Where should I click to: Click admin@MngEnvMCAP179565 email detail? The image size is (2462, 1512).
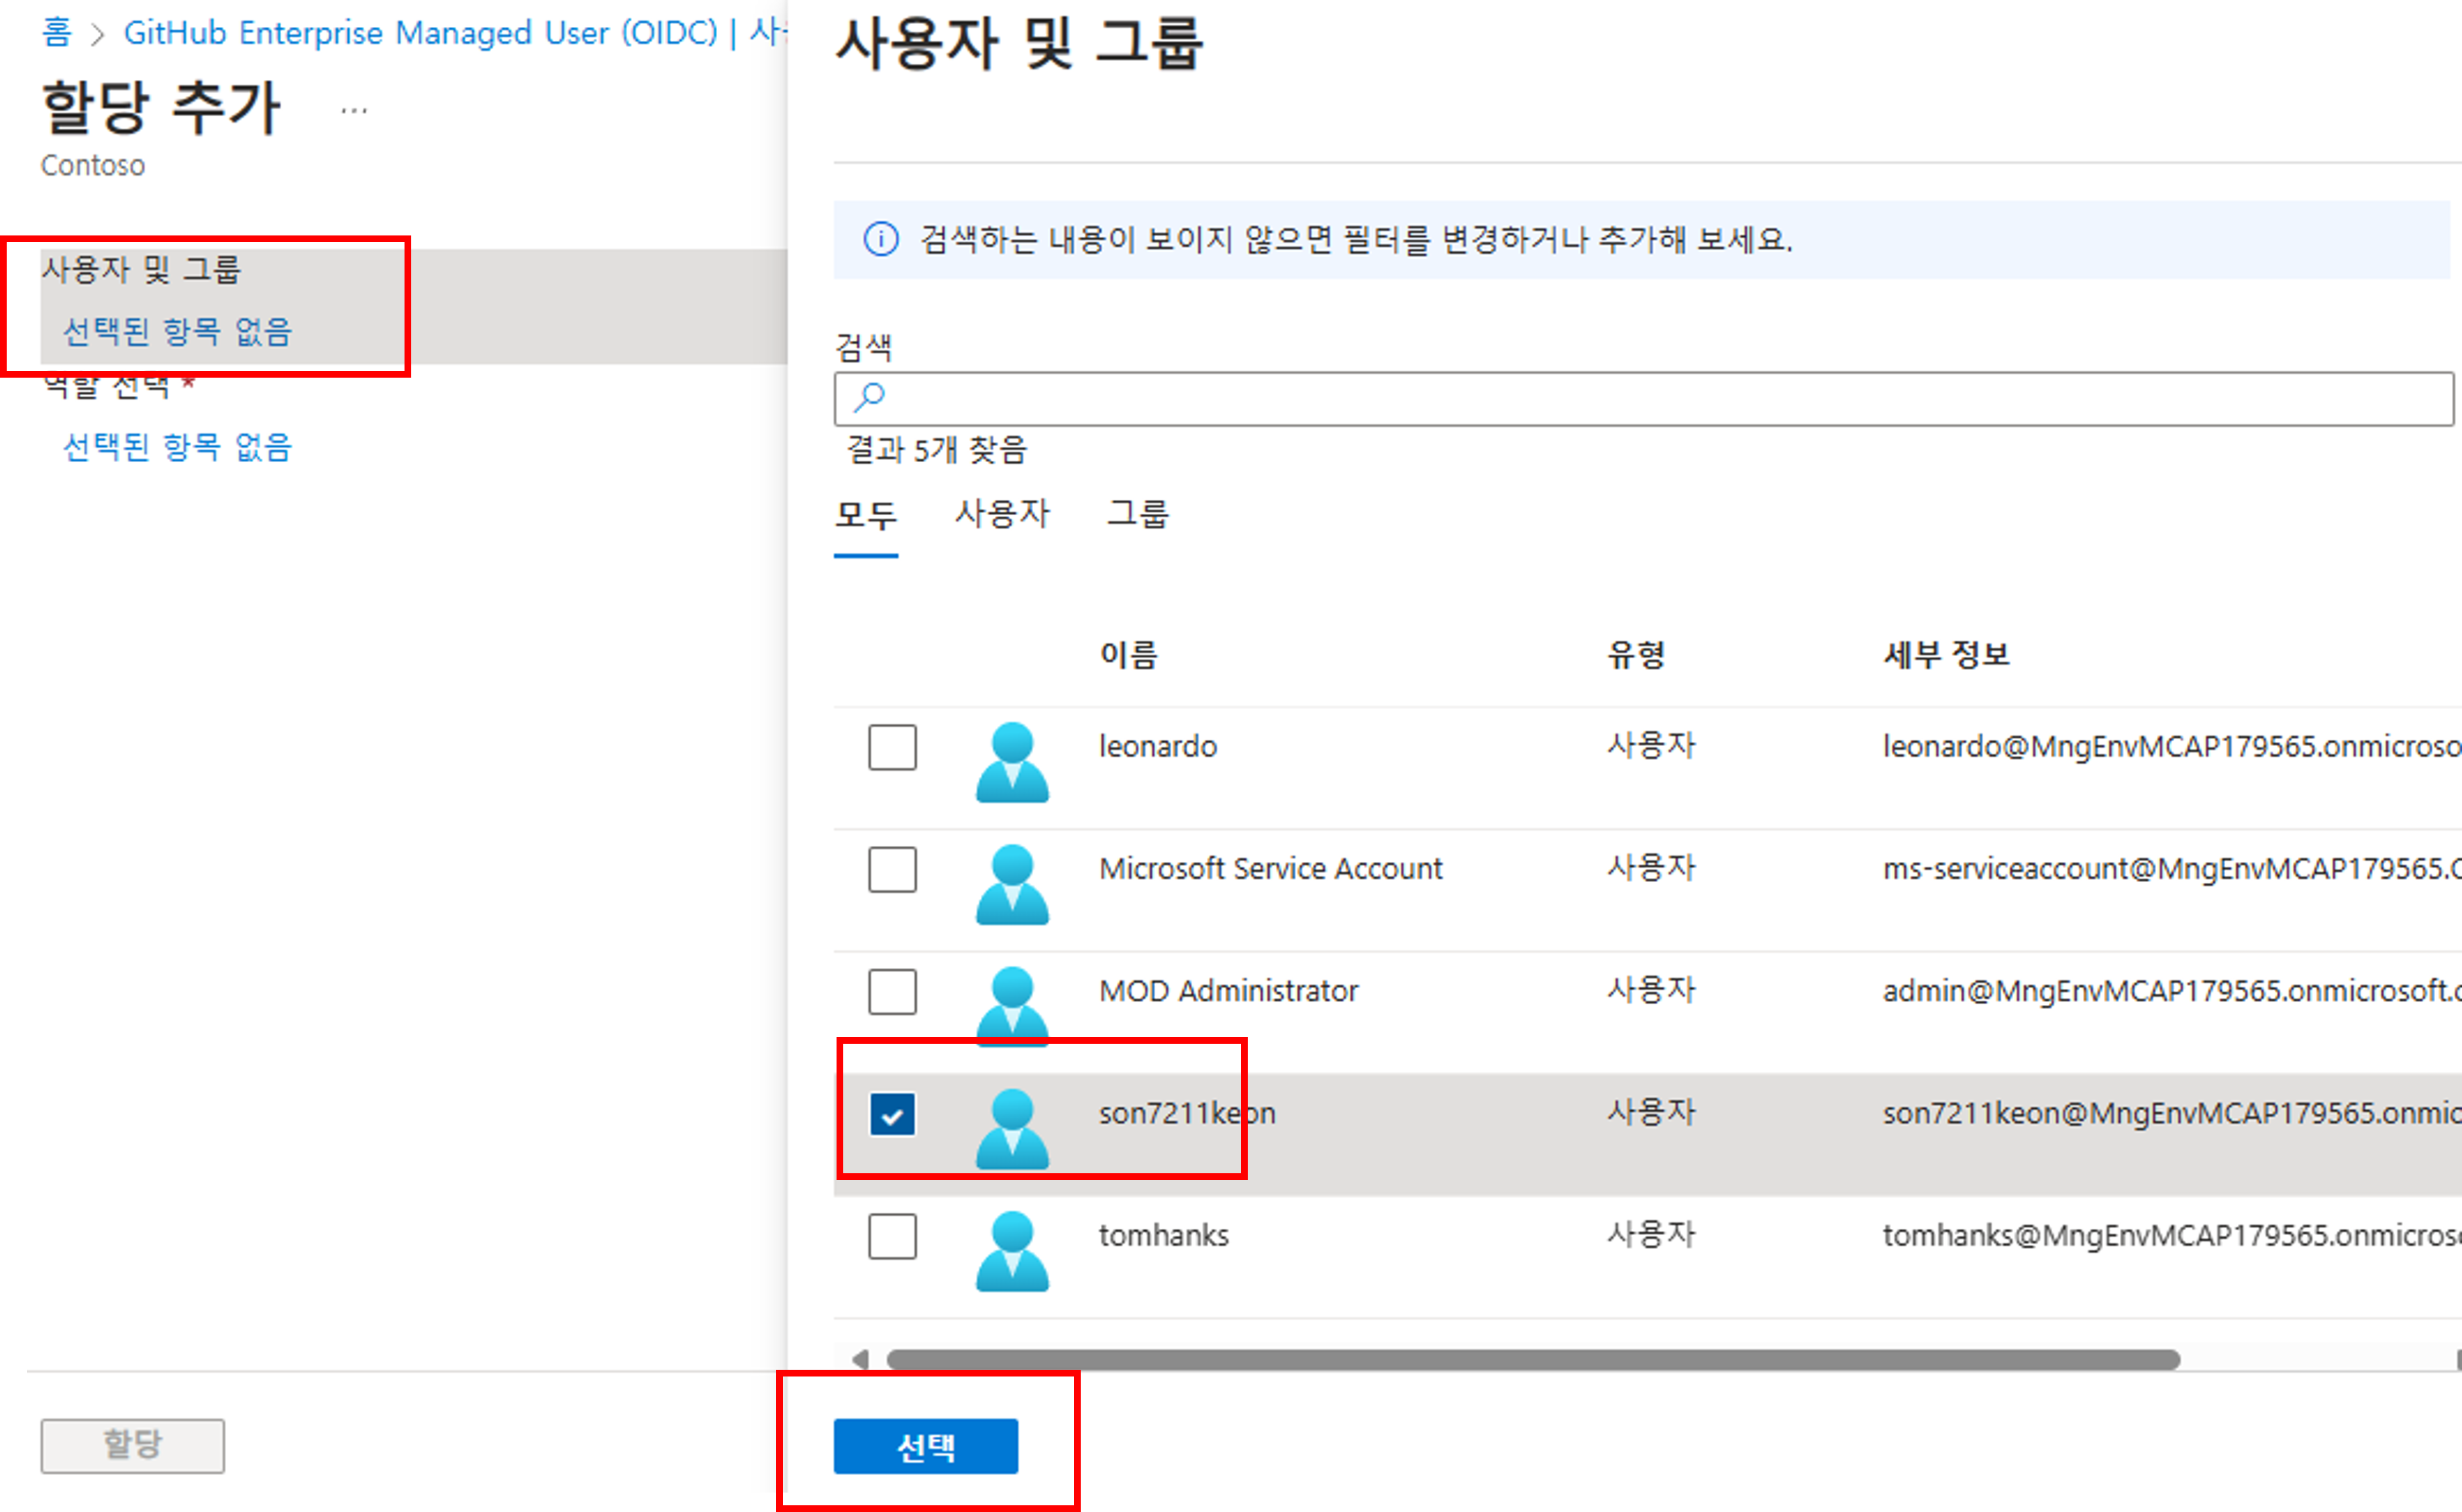2172,990
